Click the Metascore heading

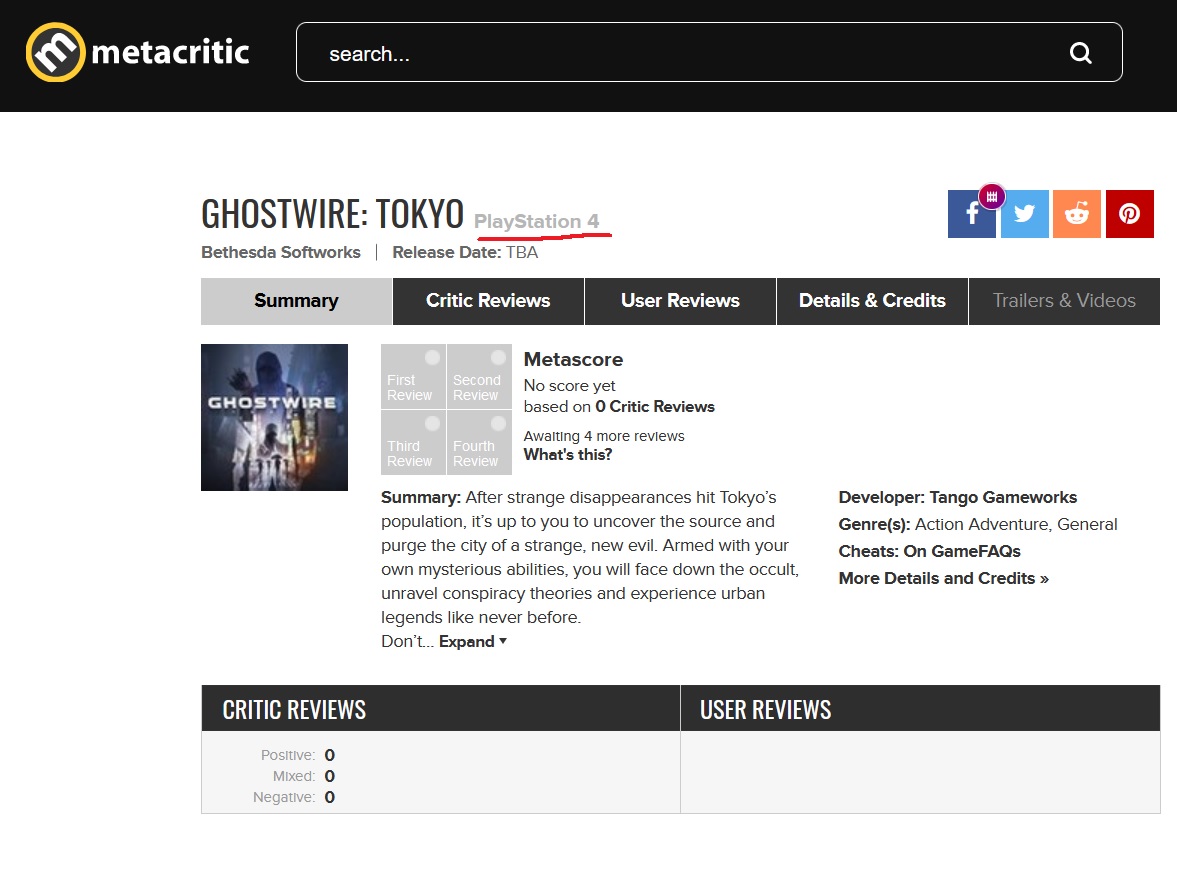[573, 360]
